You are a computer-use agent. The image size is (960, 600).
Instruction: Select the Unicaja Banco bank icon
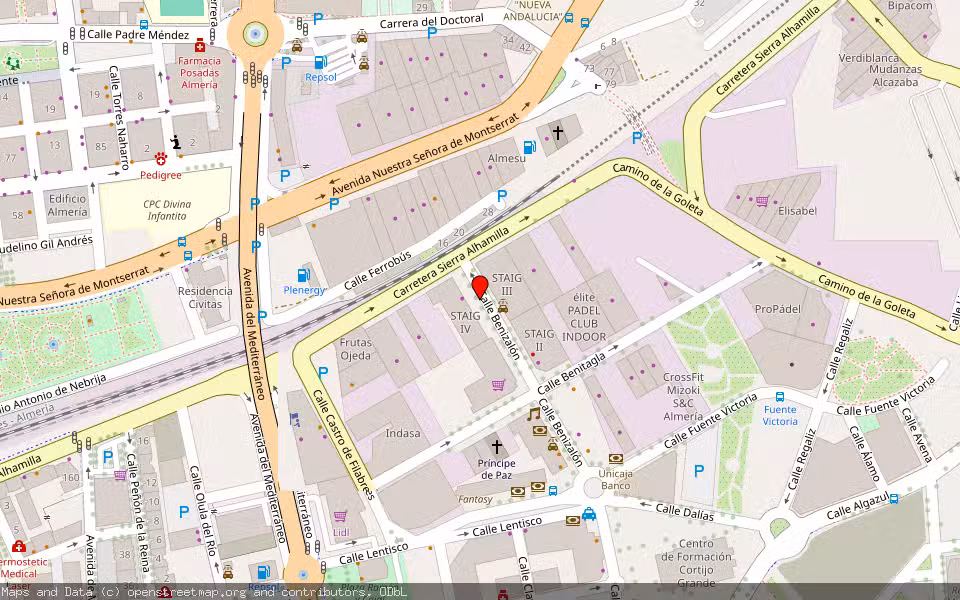tap(615, 458)
